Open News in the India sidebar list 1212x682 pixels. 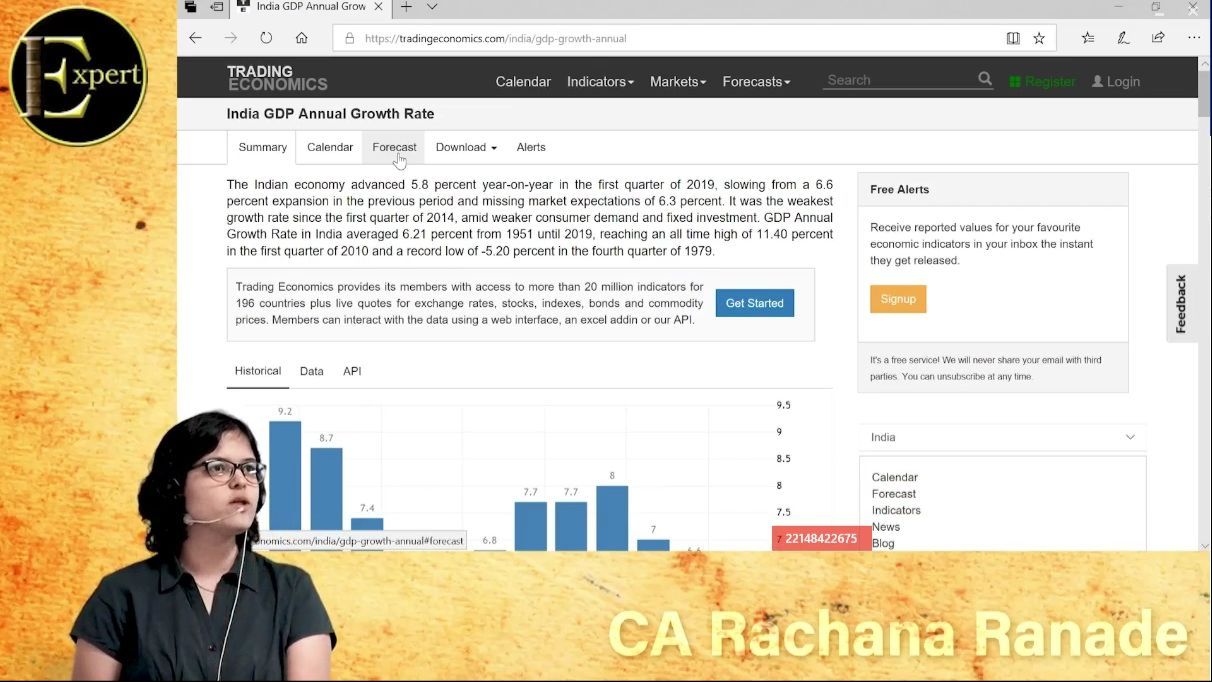click(x=886, y=527)
